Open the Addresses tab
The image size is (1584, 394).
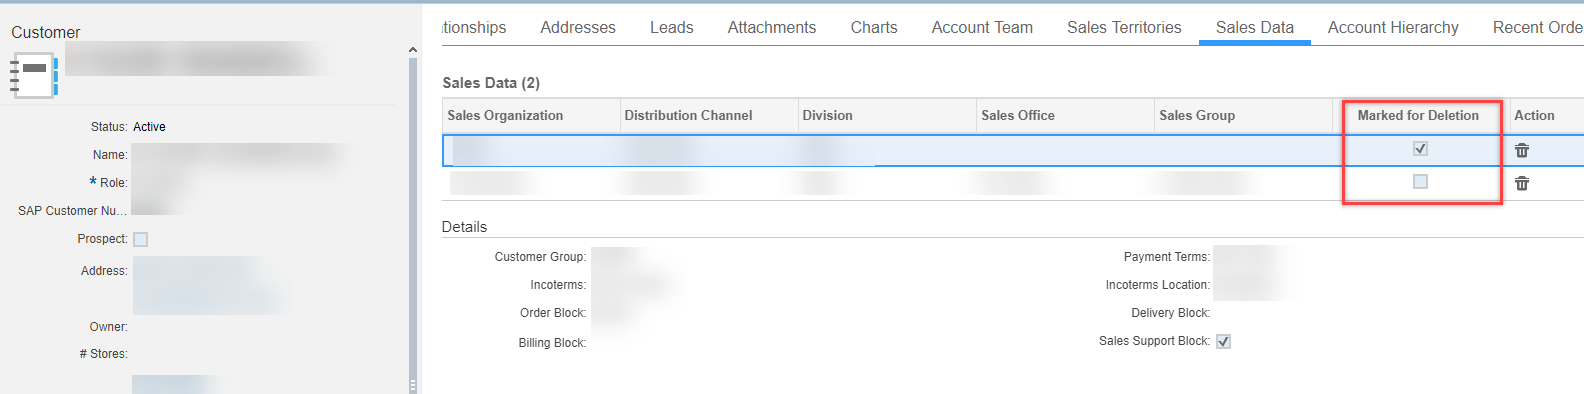tap(578, 27)
